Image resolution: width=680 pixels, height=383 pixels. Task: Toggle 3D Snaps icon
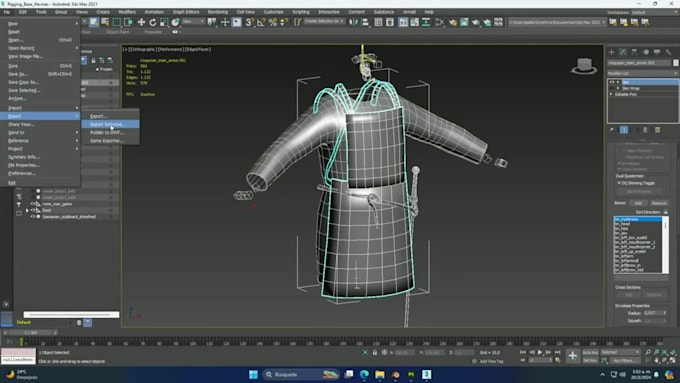pyautogui.click(x=249, y=22)
